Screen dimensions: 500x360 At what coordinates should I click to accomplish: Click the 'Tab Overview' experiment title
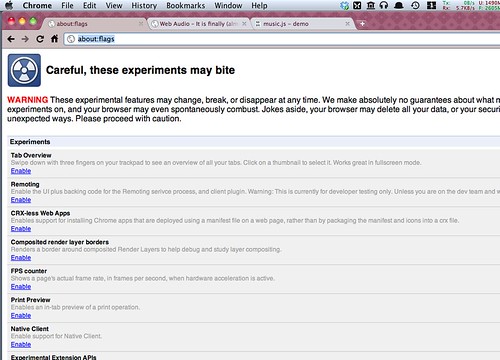pyautogui.click(x=31, y=155)
